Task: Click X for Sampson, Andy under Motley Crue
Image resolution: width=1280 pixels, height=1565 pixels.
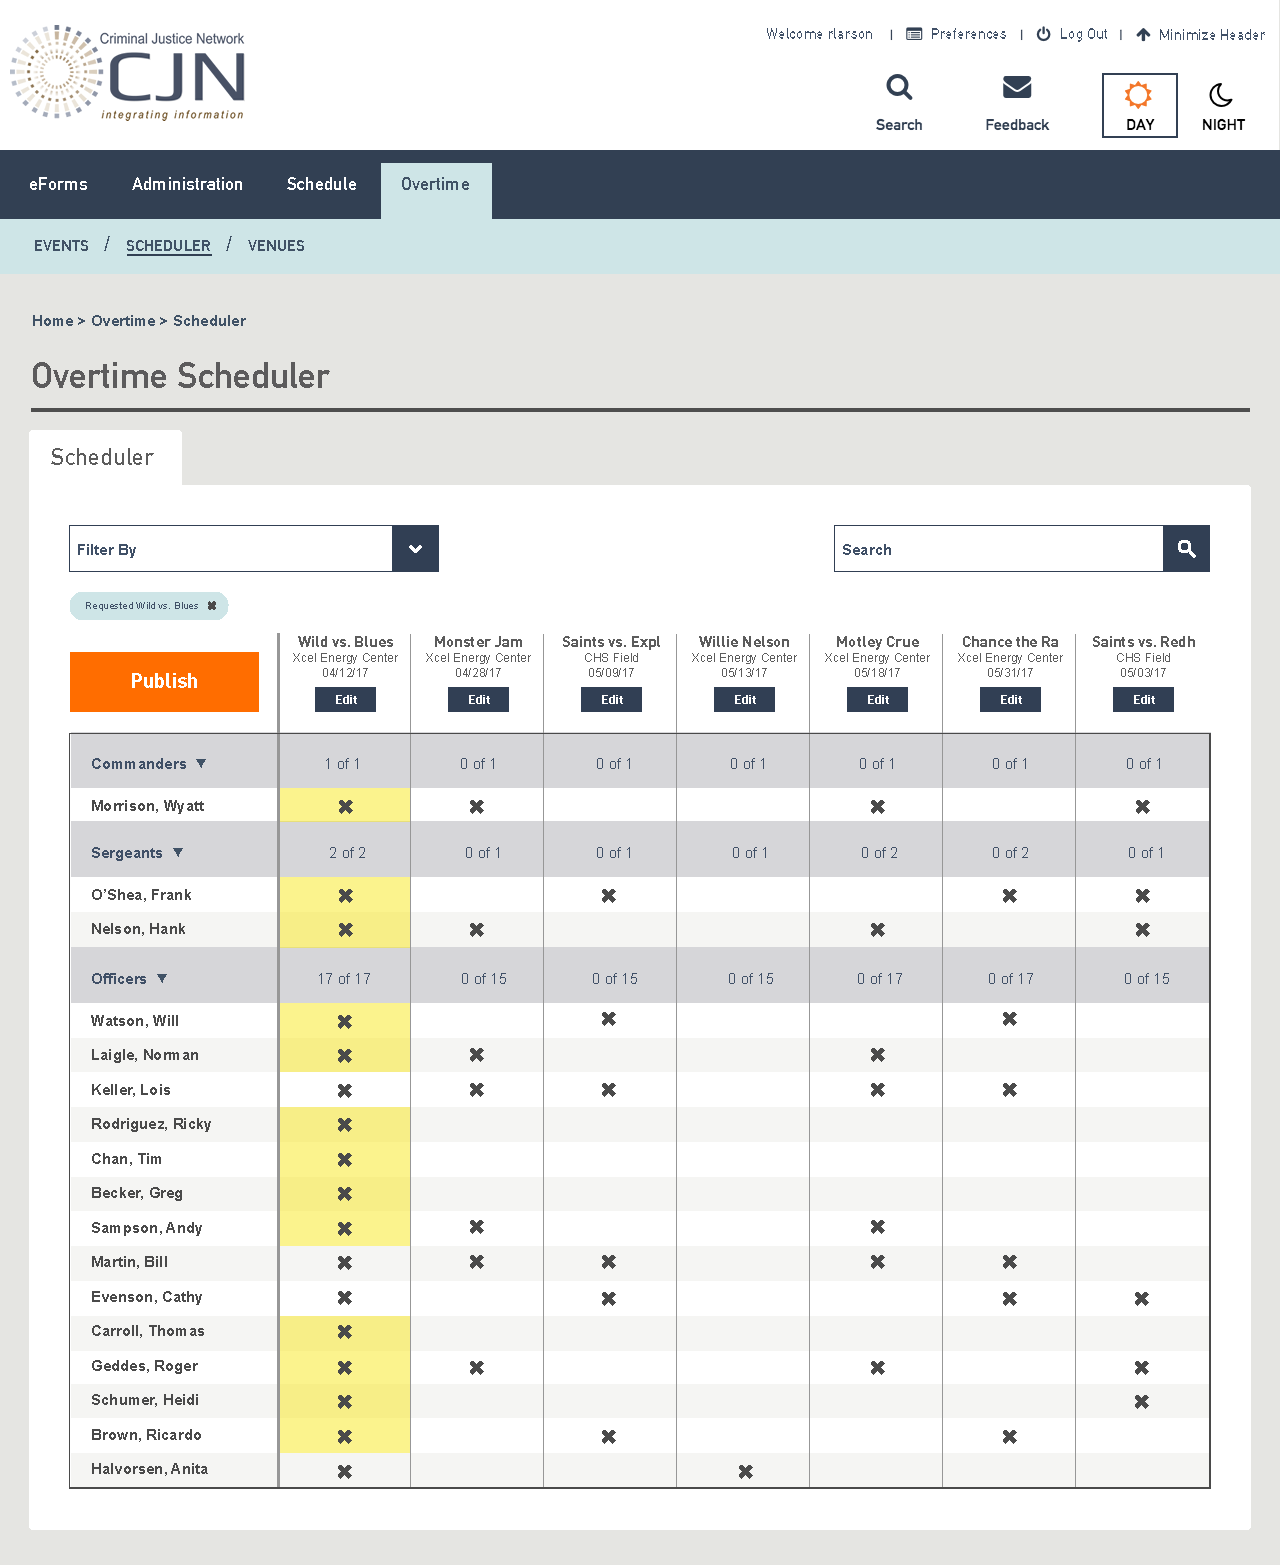Action: (x=877, y=1226)
